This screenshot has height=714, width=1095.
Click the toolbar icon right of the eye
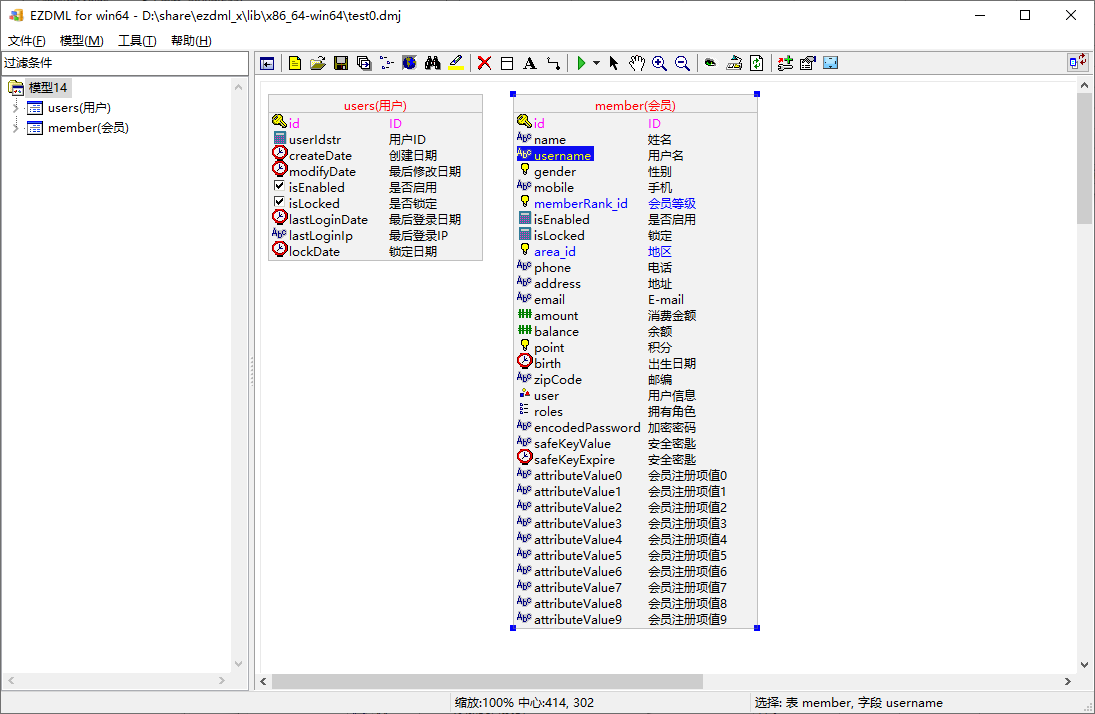pyautogui.click(x=734, y=64)
